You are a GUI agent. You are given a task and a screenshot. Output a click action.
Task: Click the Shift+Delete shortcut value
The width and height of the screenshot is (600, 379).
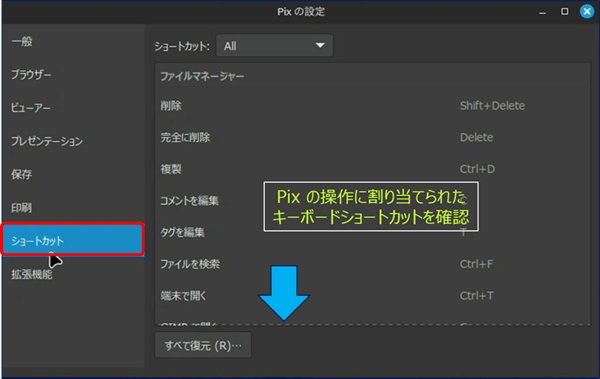click(492, 106)
